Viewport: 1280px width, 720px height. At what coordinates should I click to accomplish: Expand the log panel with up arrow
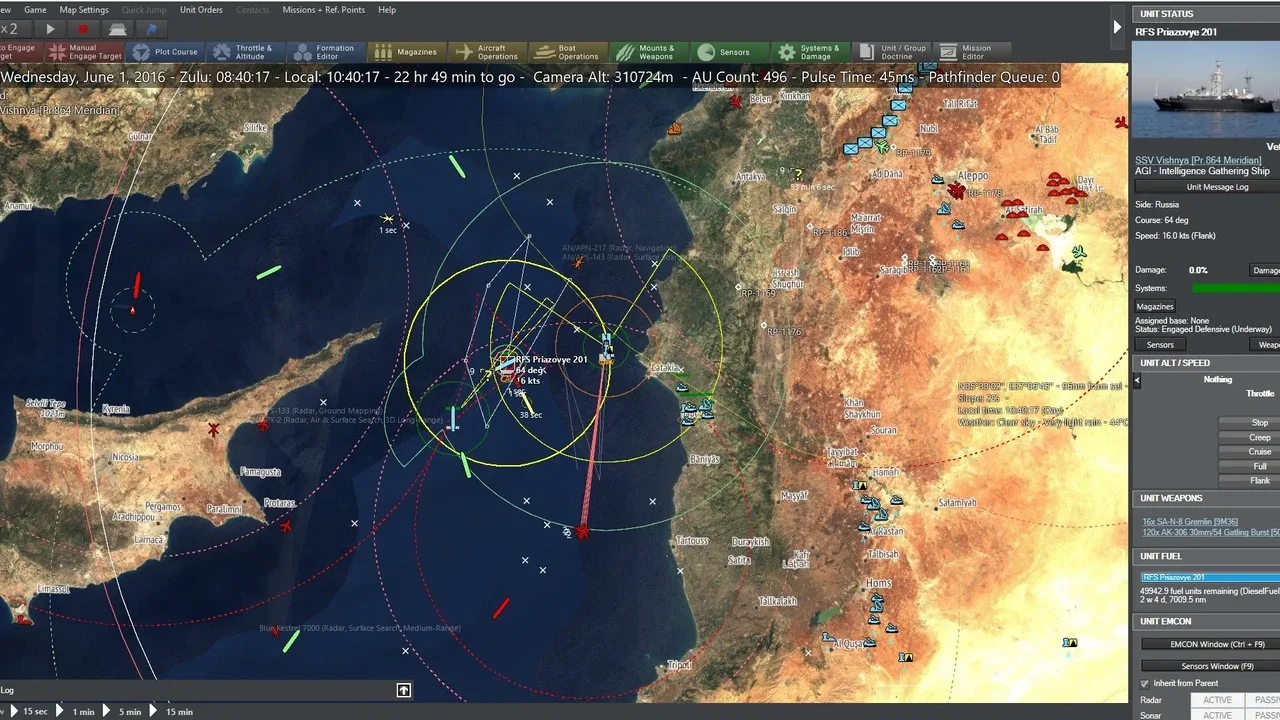[x=403, y=690]
